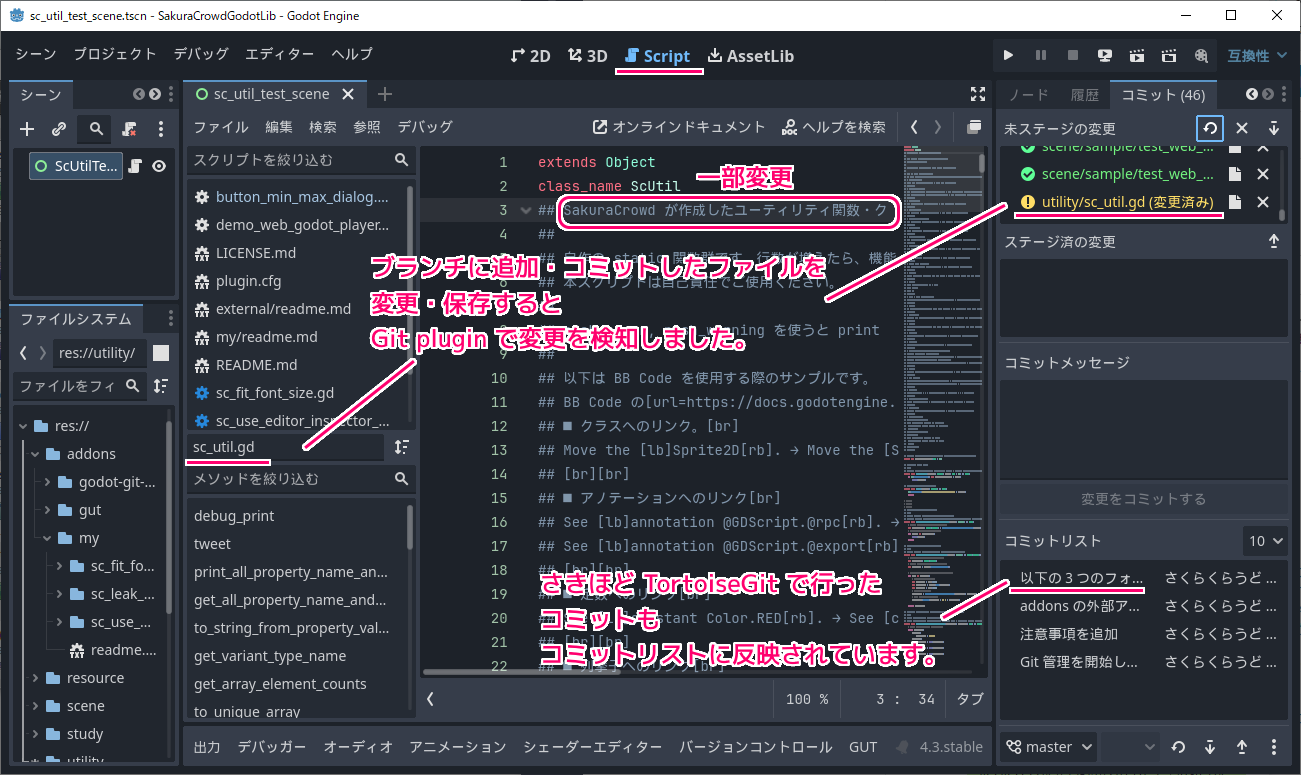Image resolution: width=1301 pixels, height=775 pixels.
Task: Add a new node with the plus icon
Action: point(28,129)
